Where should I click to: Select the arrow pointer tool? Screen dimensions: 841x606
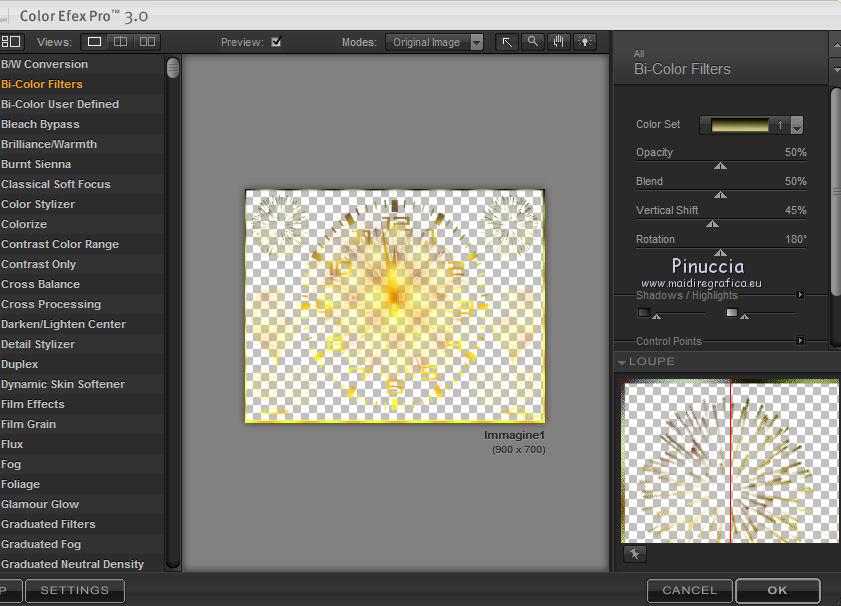click(x=507, y=42)
